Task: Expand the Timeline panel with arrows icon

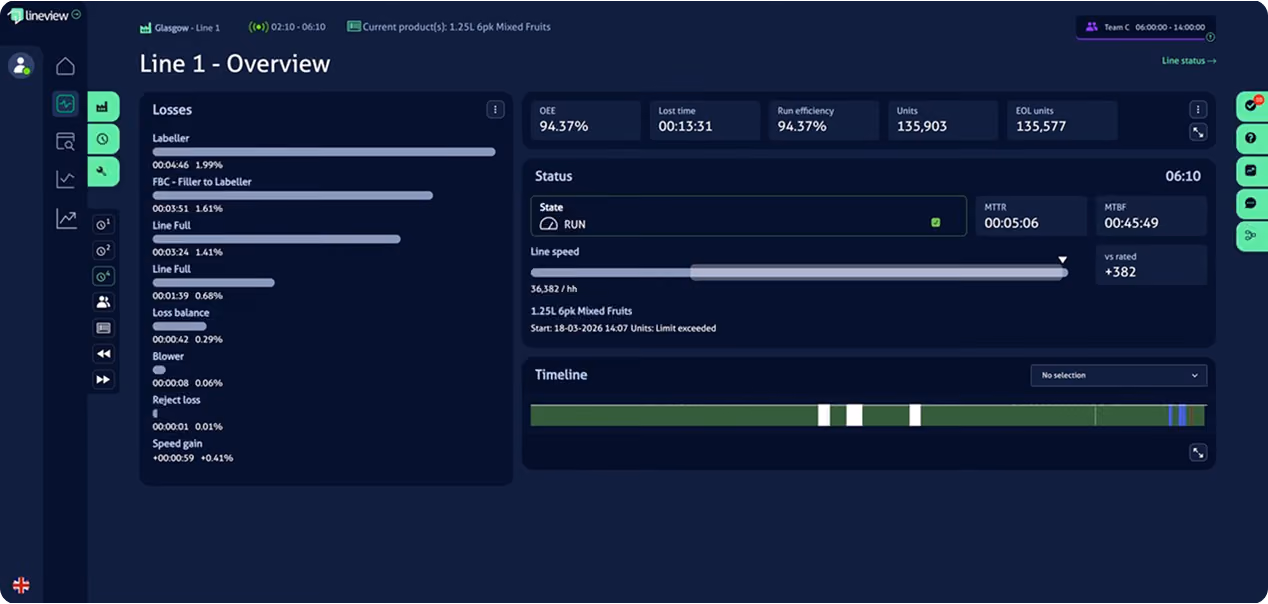Action: pyautogui.click(x=1198, y=453)
